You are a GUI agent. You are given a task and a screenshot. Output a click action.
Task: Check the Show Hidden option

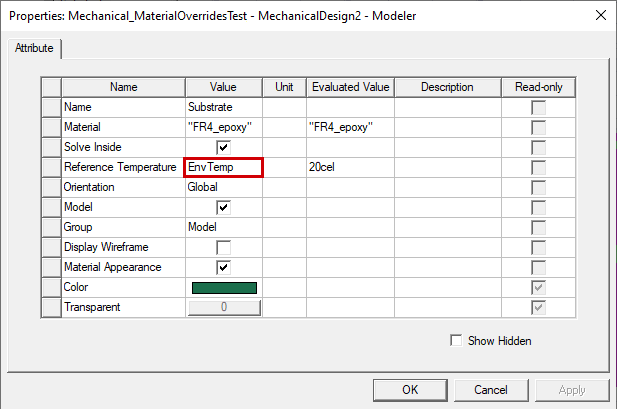click(x=458, y=341)
